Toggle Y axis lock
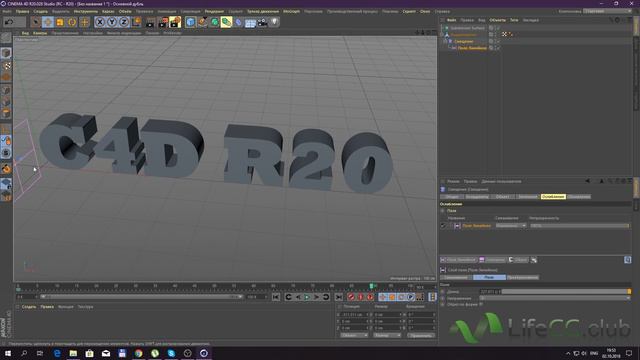The width and height of the screenshot is (640, 360). [x=111, y=22]
